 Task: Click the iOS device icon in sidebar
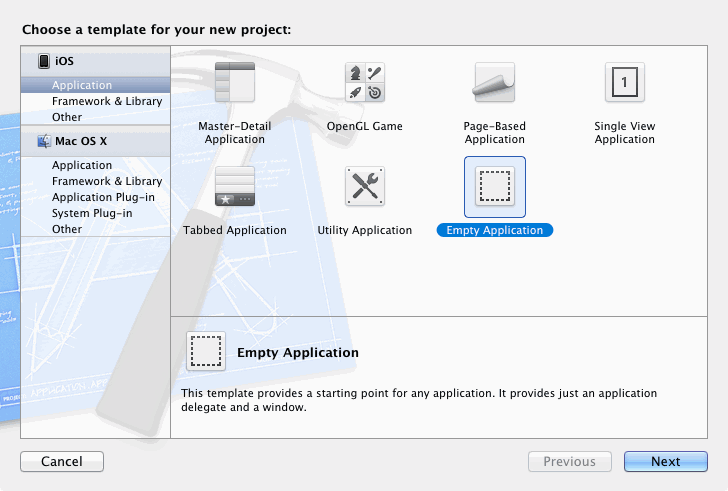(44, 61)
